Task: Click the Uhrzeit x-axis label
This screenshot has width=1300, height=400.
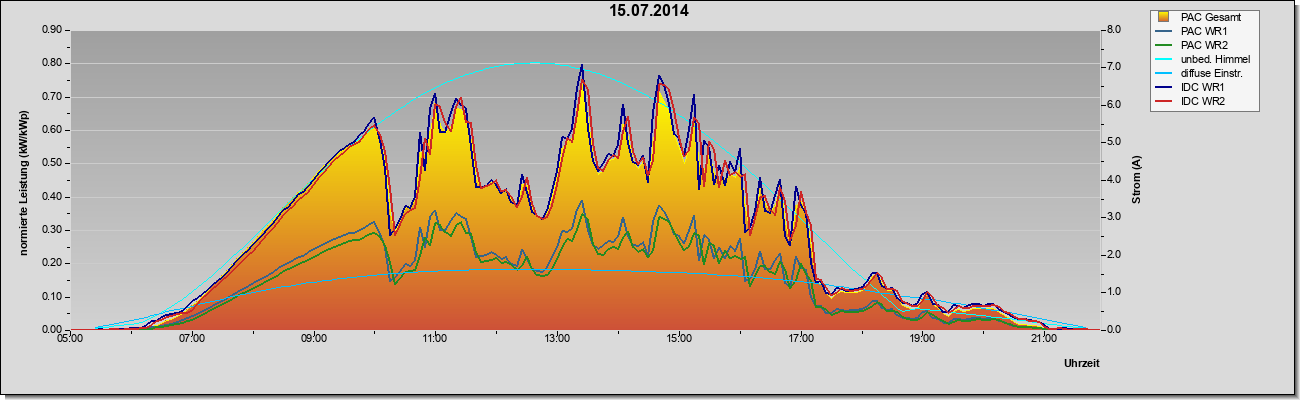Action: click(1082, 364)
